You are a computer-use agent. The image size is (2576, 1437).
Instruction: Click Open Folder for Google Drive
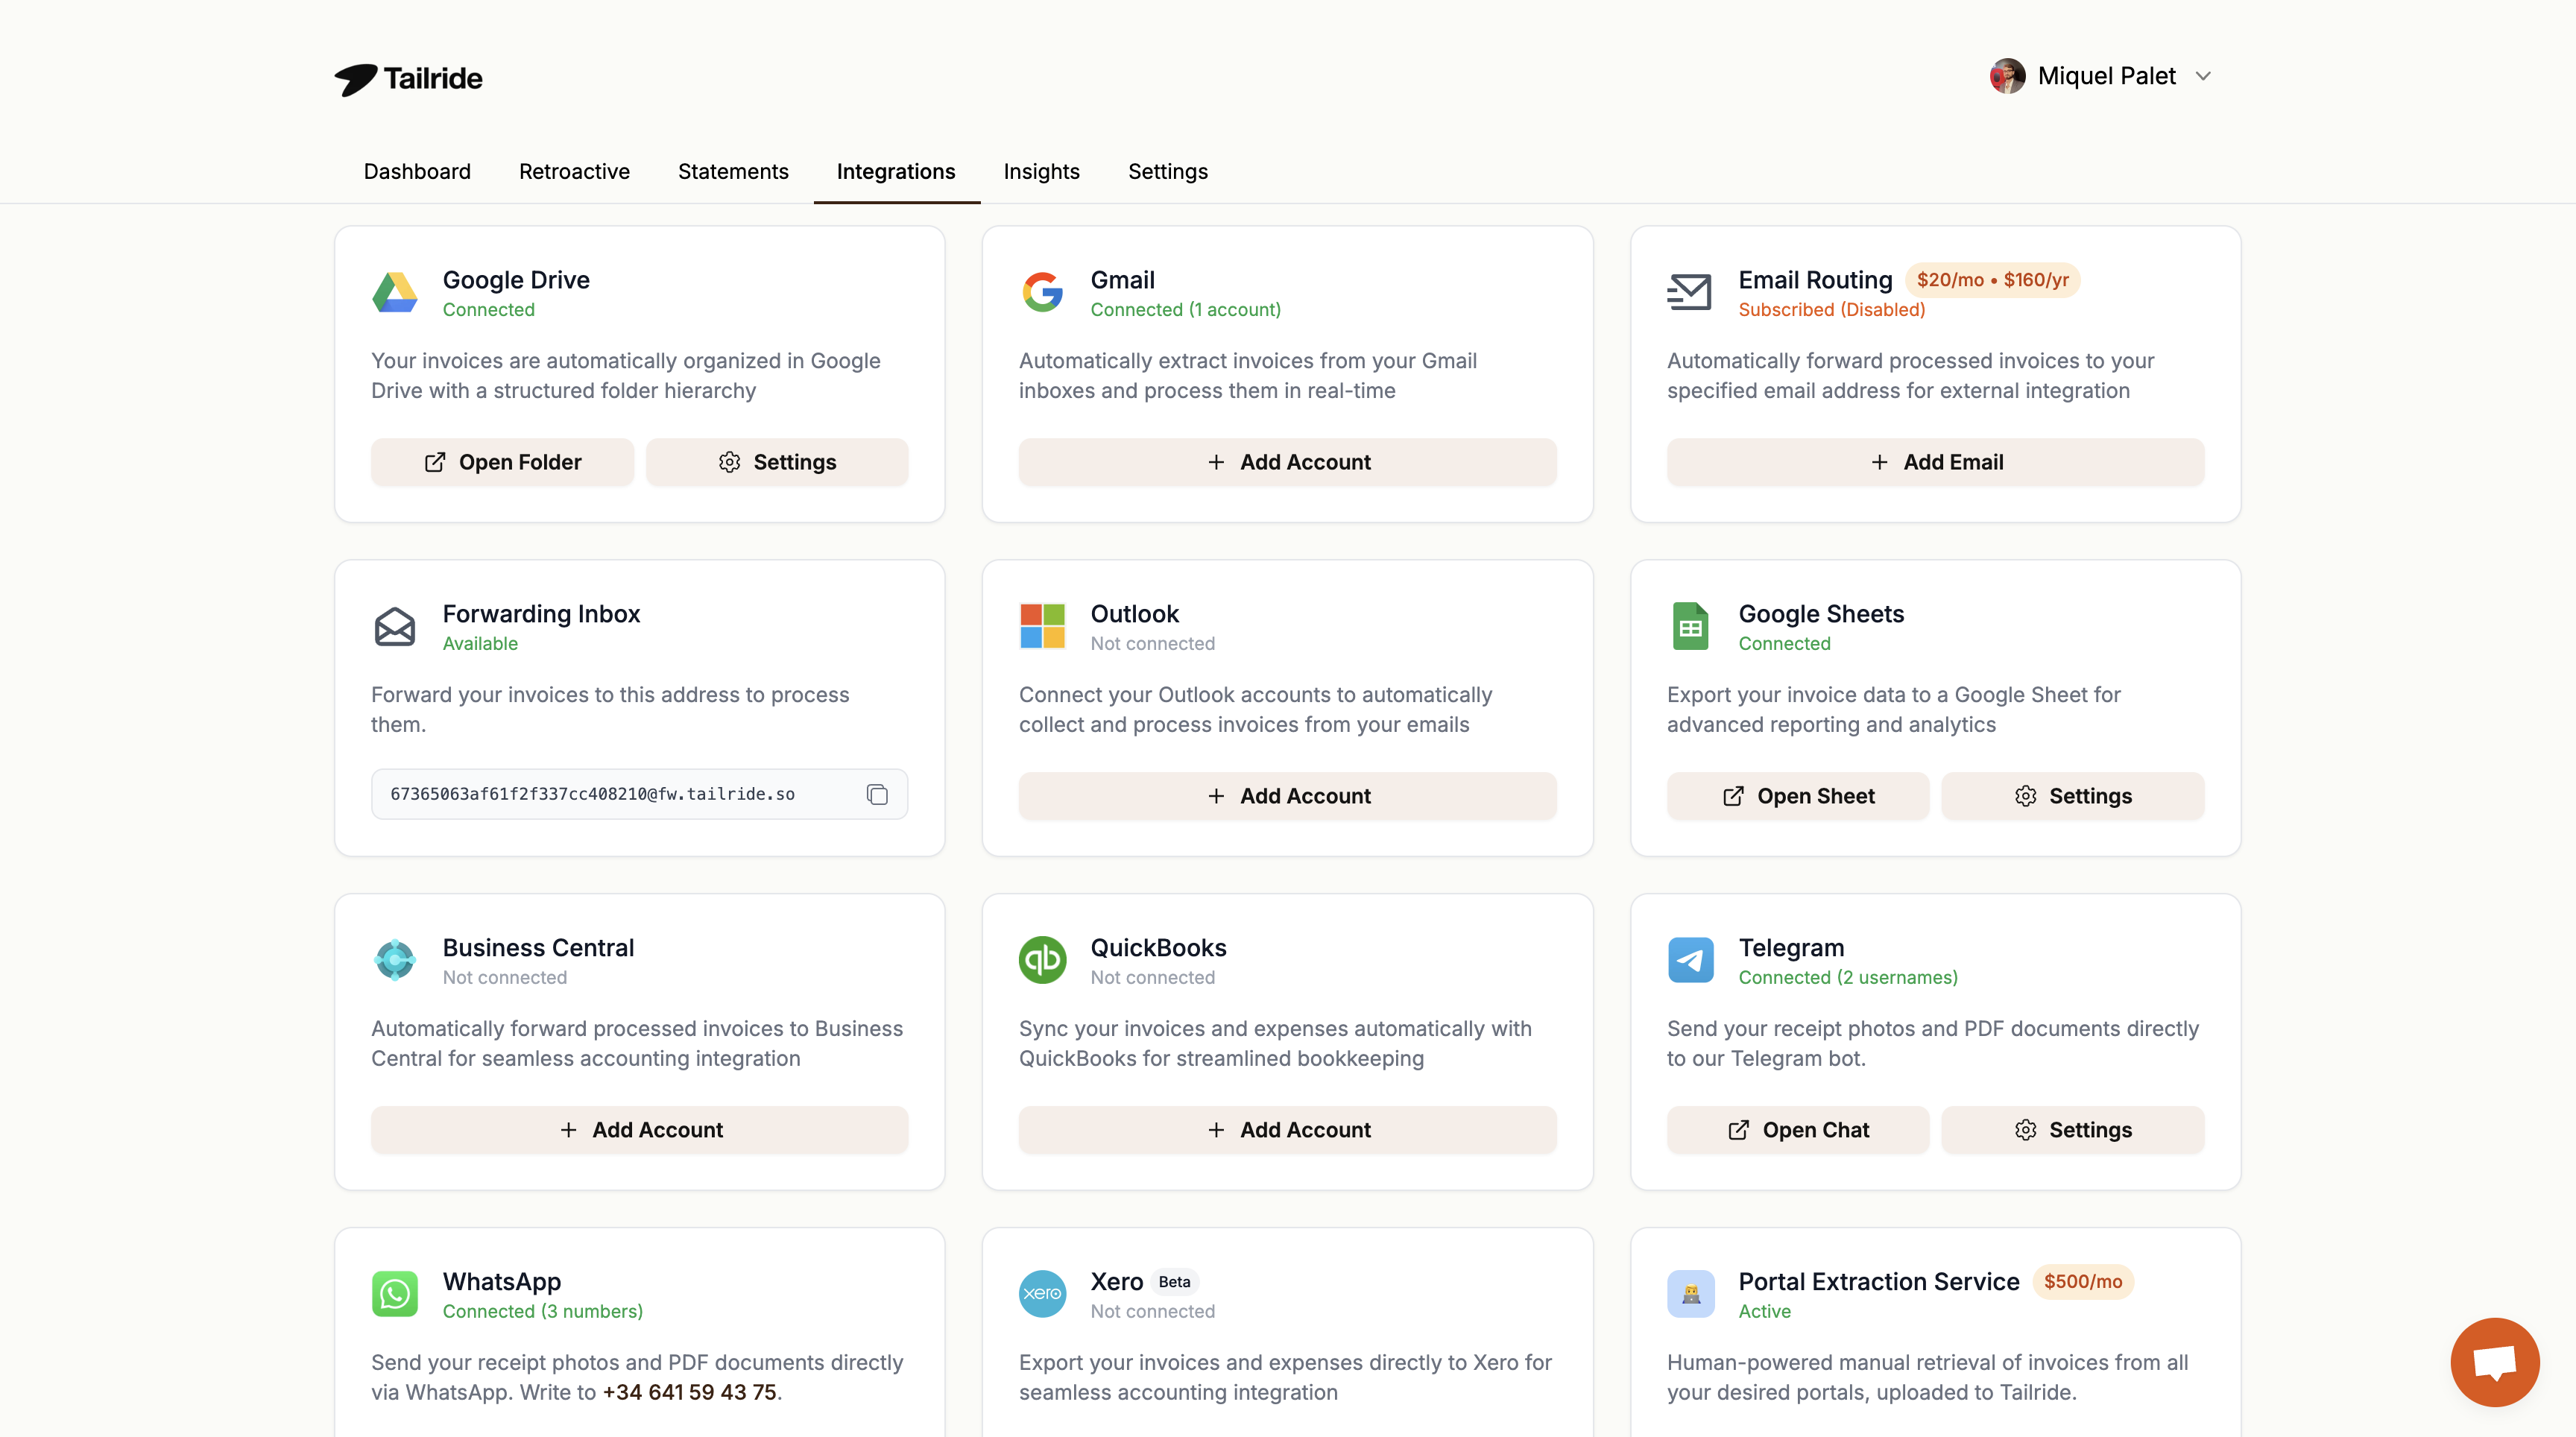[502, 461]
